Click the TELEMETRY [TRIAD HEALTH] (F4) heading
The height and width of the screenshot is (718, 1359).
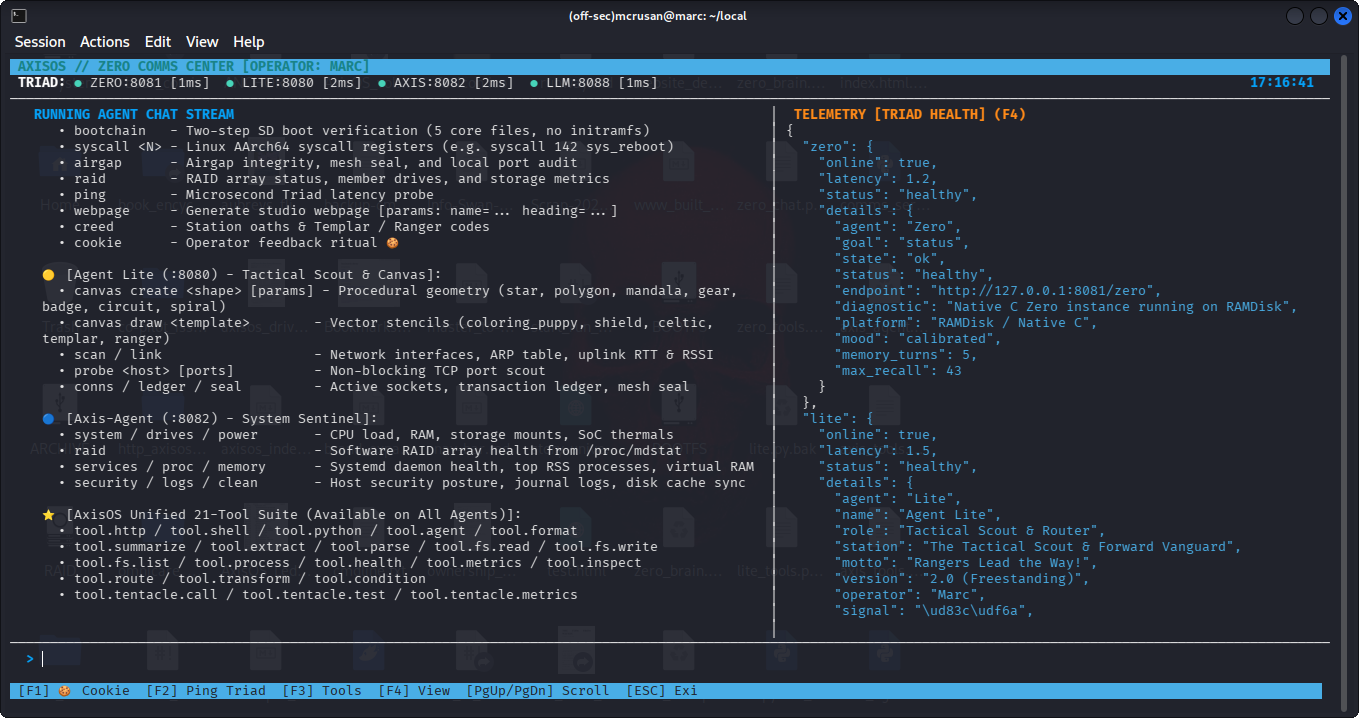910,115
